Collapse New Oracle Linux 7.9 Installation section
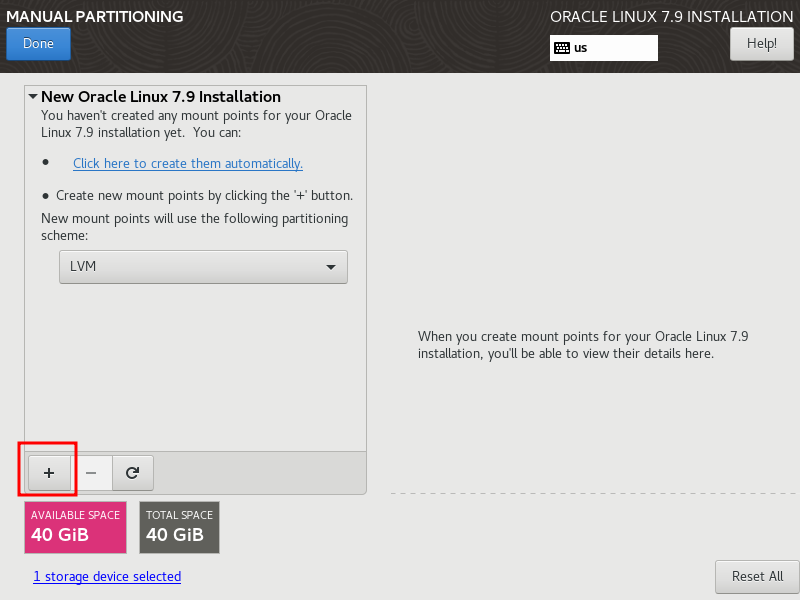800x600 pixels. 33,96
